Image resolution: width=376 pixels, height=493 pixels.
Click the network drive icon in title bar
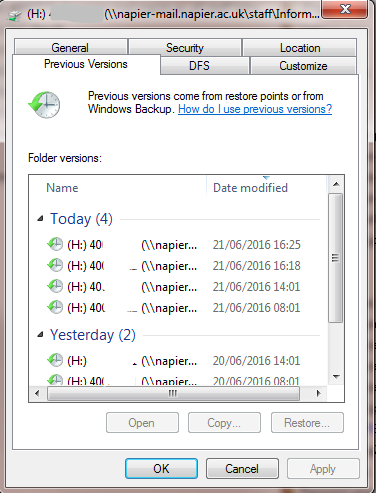[13, 15]
